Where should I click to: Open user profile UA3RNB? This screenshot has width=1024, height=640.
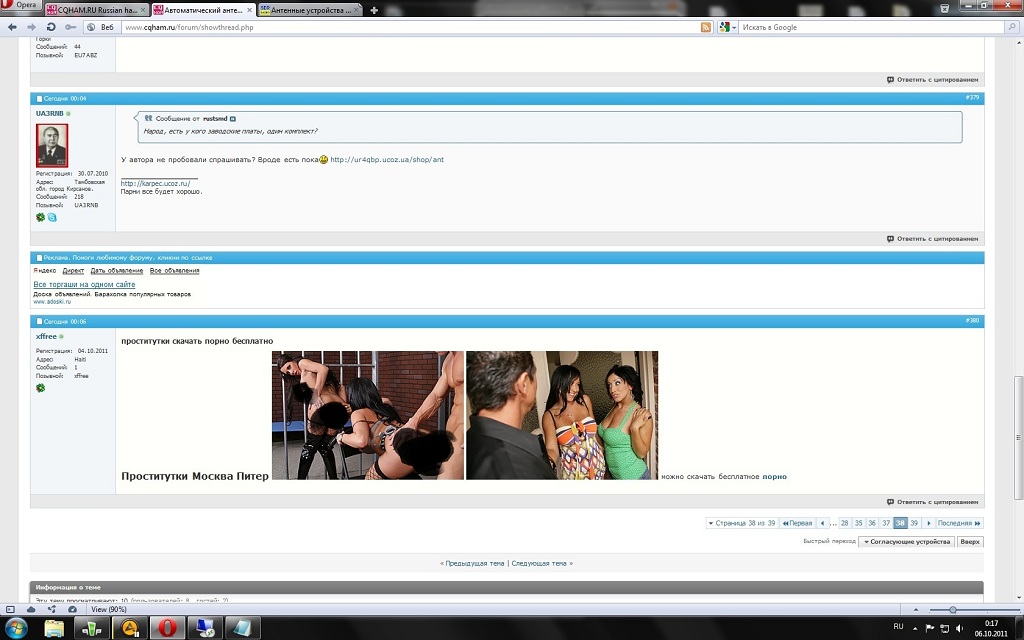click(x=50, y=114)
